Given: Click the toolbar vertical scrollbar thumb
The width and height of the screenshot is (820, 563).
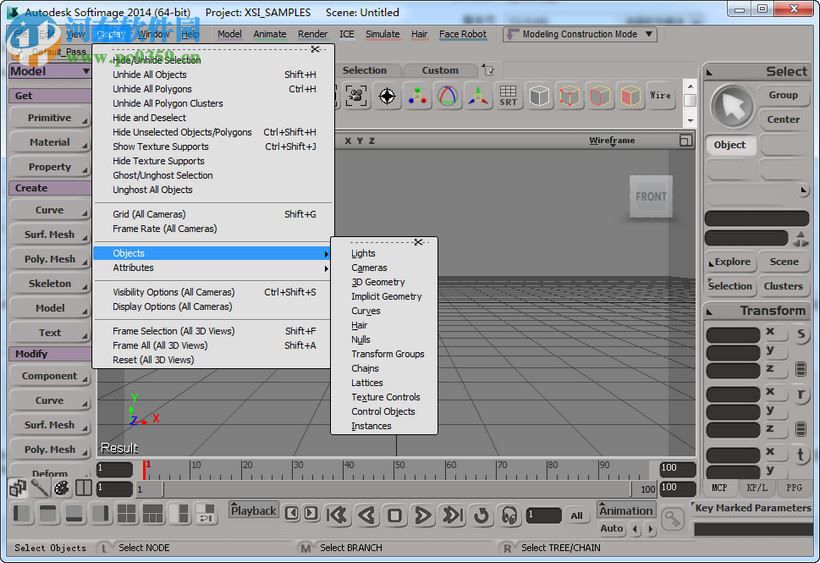Looking at the screenshot, I should (690, 100).
